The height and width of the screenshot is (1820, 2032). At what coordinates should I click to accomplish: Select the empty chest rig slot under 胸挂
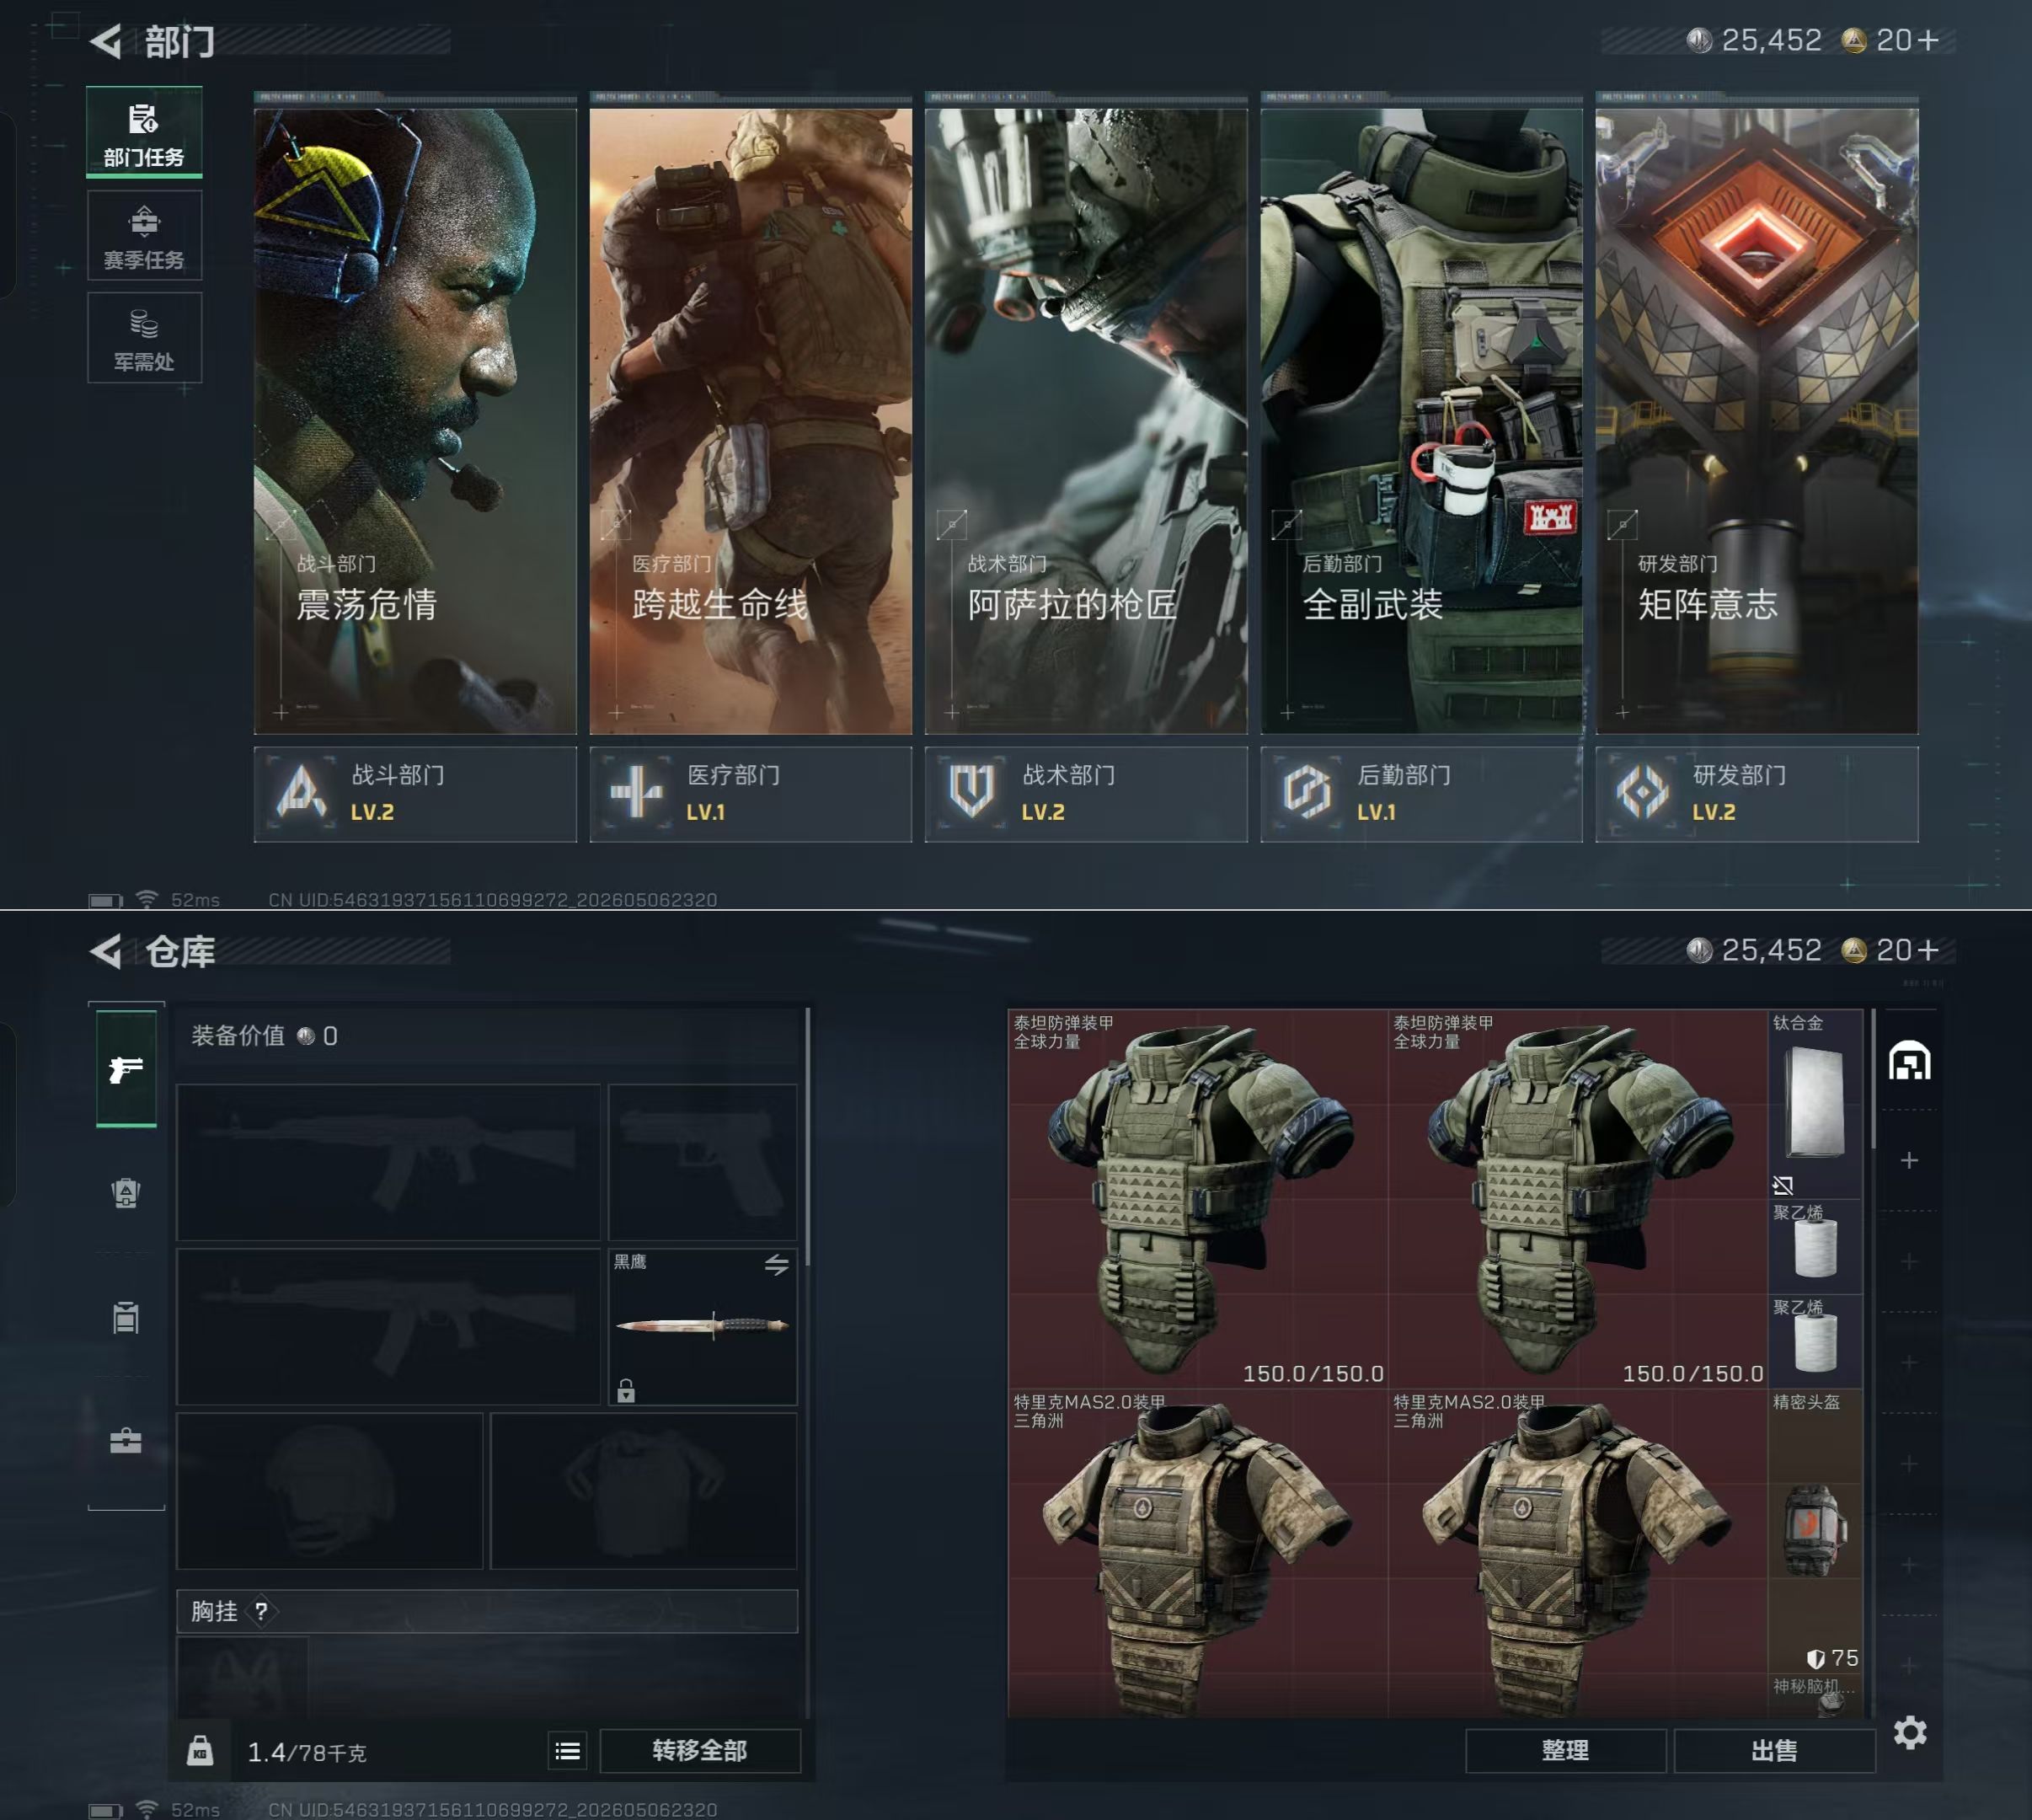pyautogui.click(x=242, y=1678)
